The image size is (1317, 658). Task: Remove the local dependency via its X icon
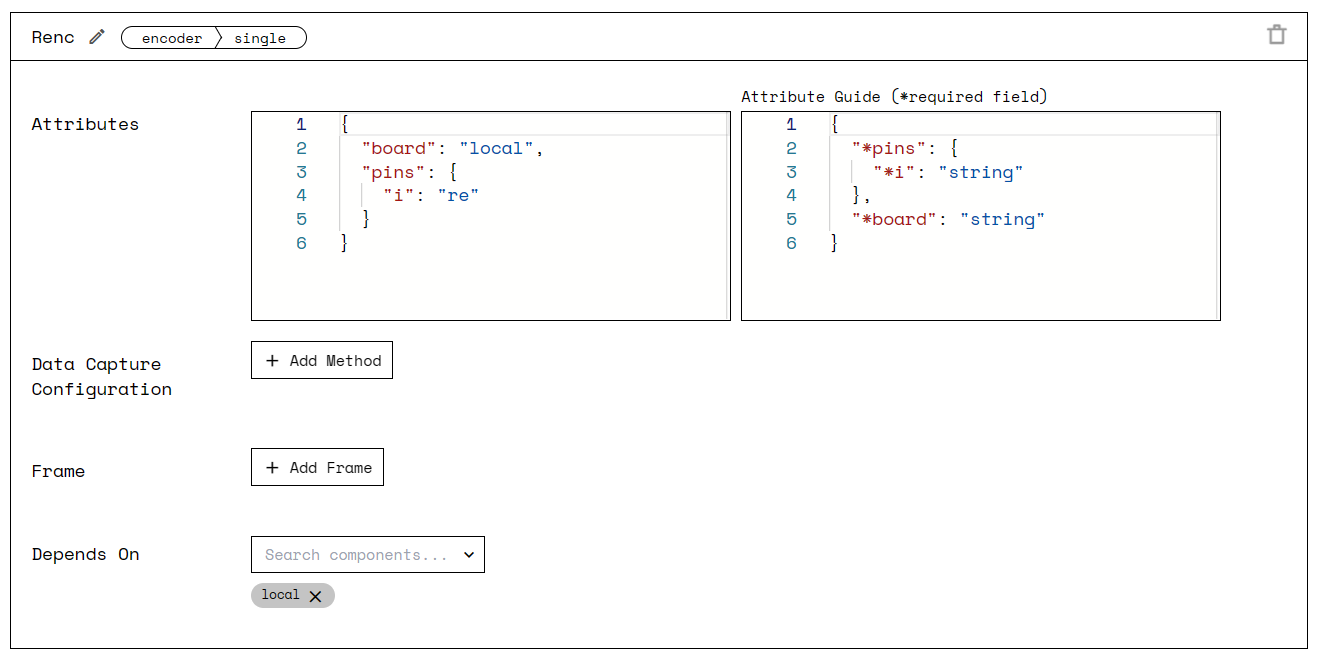tap(316, 595)
